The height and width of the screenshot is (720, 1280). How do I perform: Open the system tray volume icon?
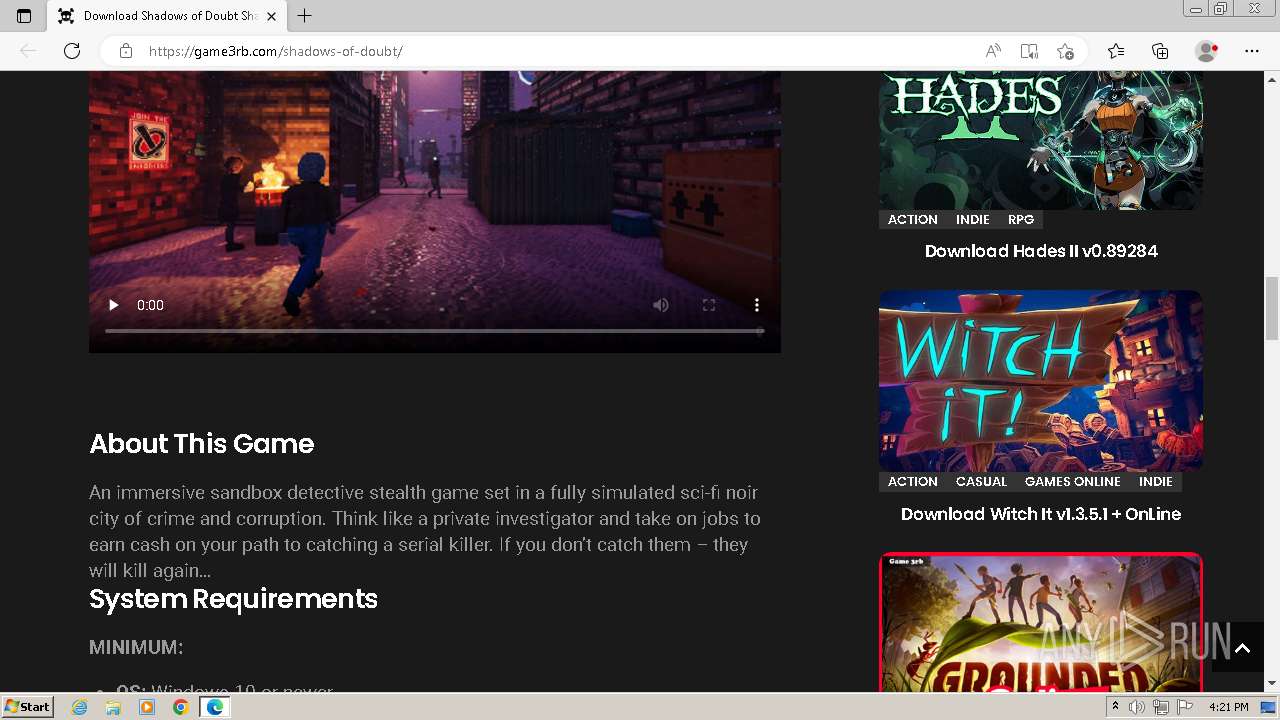click(x=1137, y=707)
